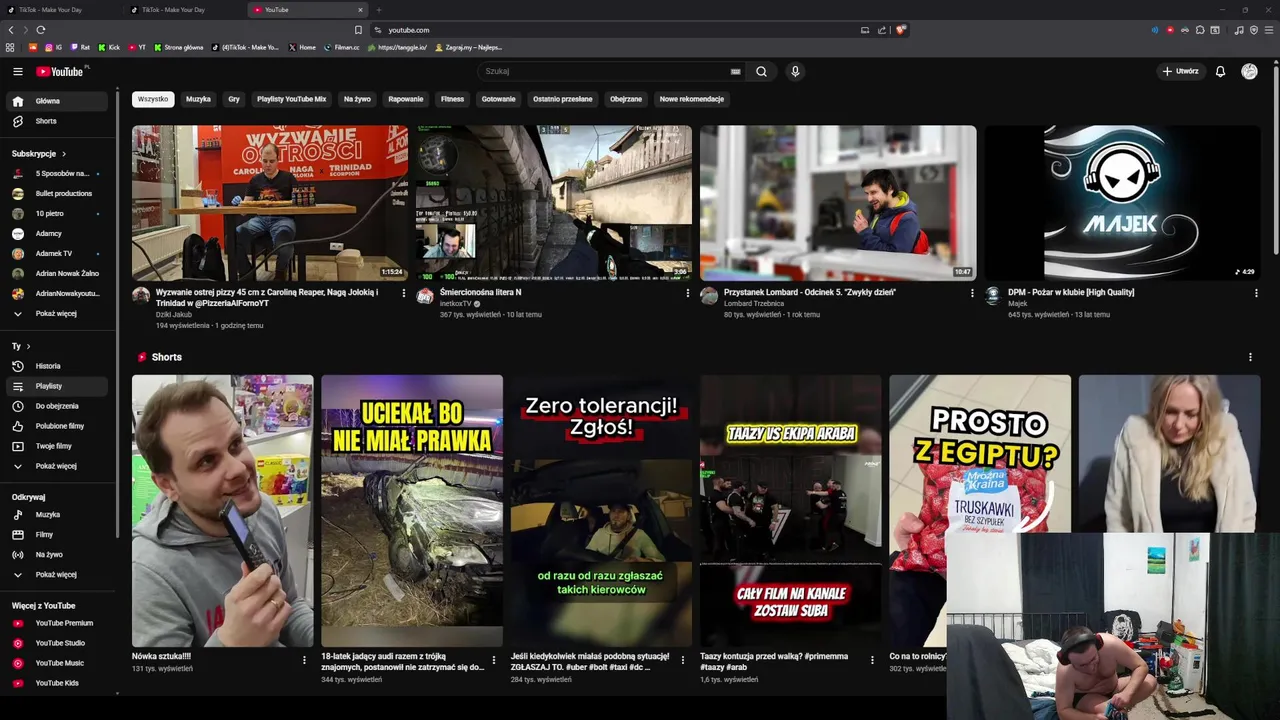Open options for Taazy kontuzja short
1280x720 pixels.
pyautogui.click(x=873, y=660)
